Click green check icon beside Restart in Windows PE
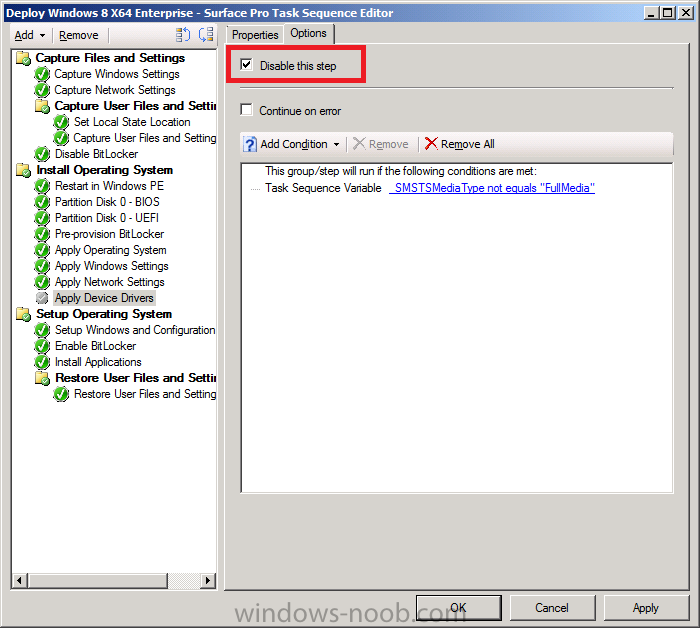700x628 pixels. 42,186
